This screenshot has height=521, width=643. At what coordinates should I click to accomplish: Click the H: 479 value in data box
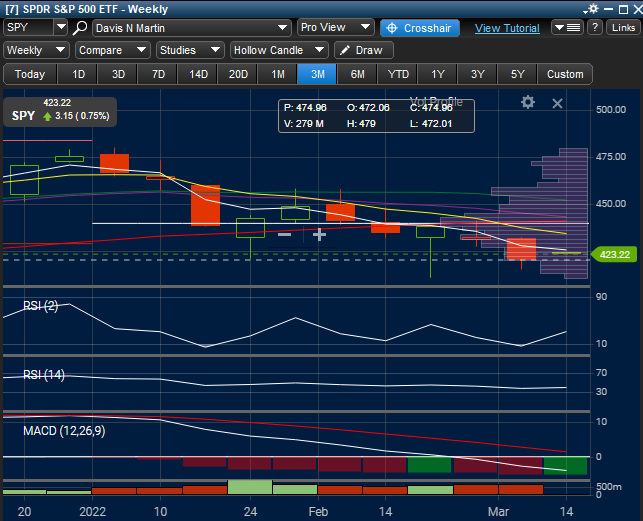coord(361,123)
